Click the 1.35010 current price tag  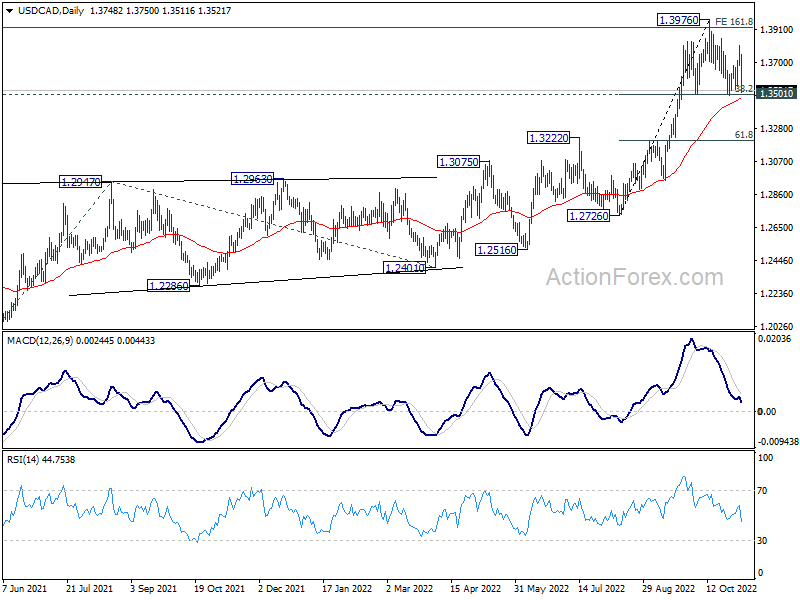(x=776, y=93)
